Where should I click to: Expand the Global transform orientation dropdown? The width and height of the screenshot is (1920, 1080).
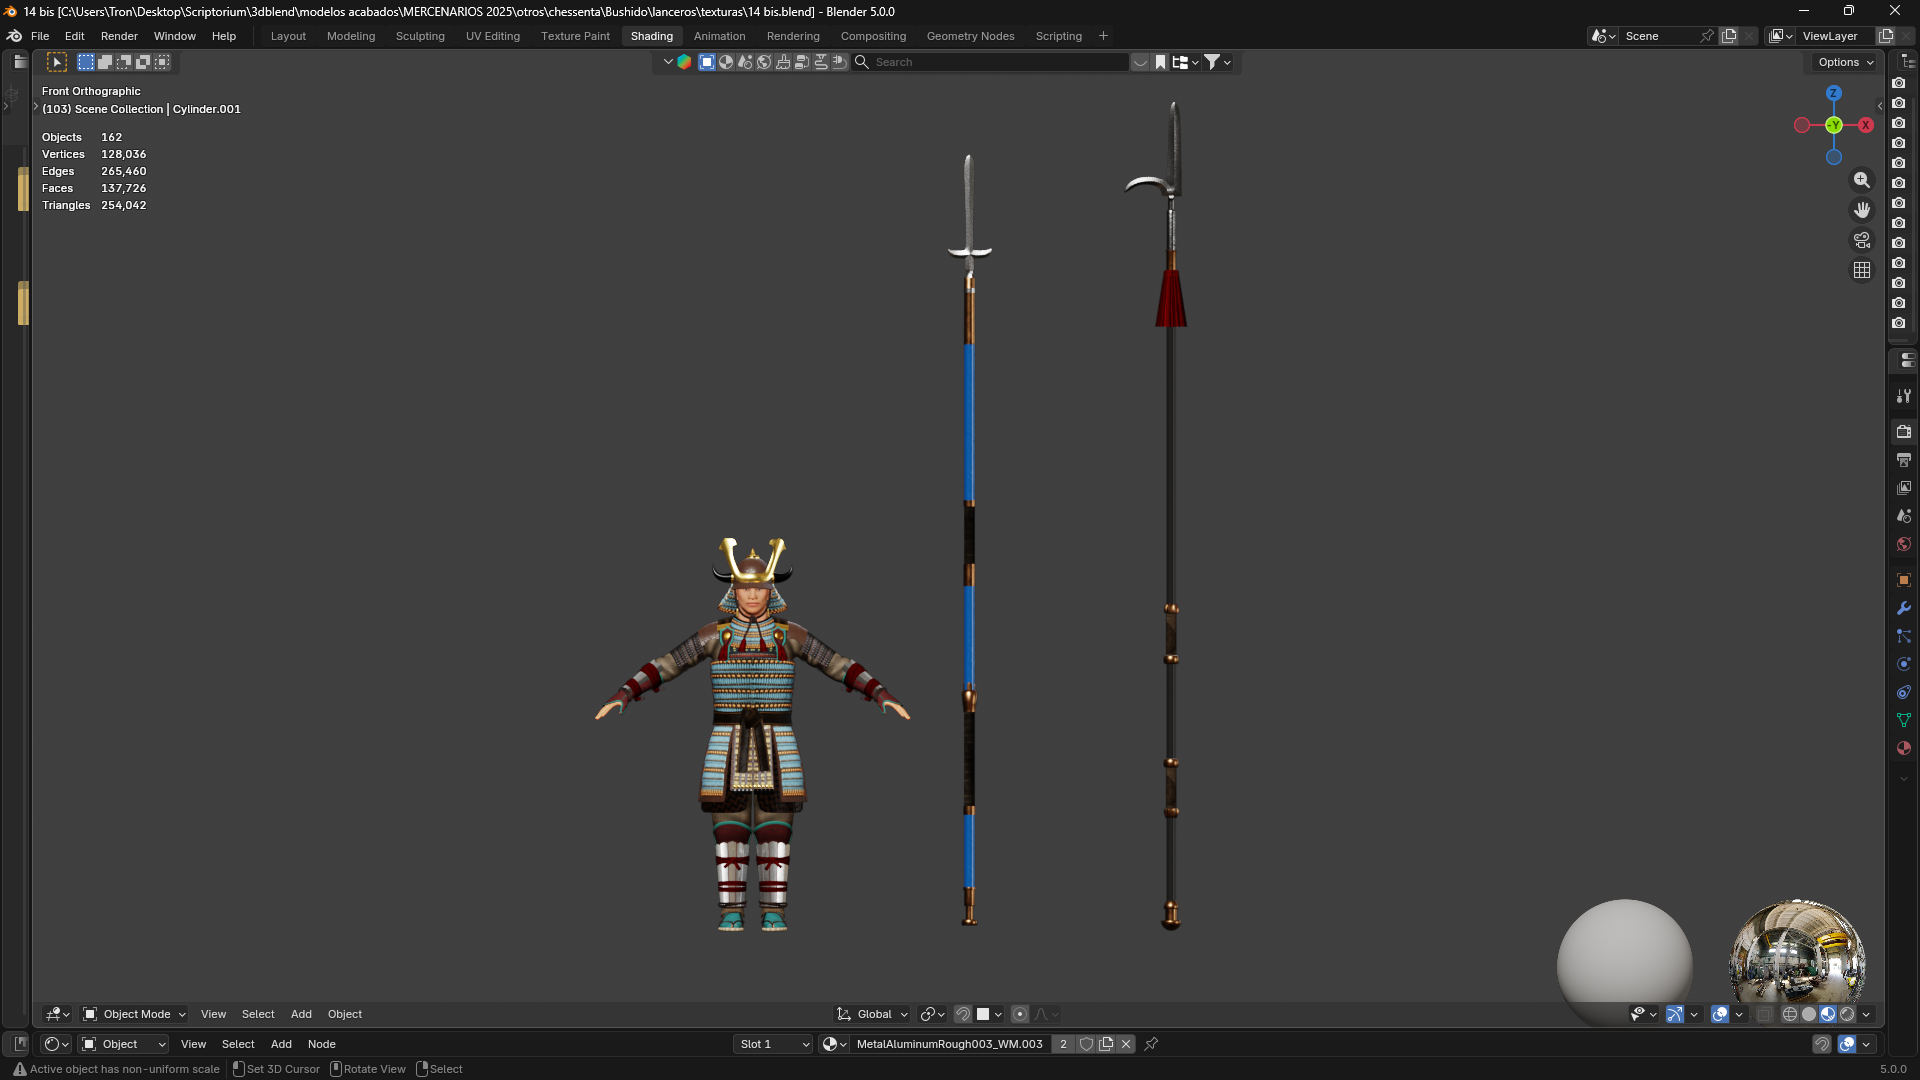point(872,1014)
